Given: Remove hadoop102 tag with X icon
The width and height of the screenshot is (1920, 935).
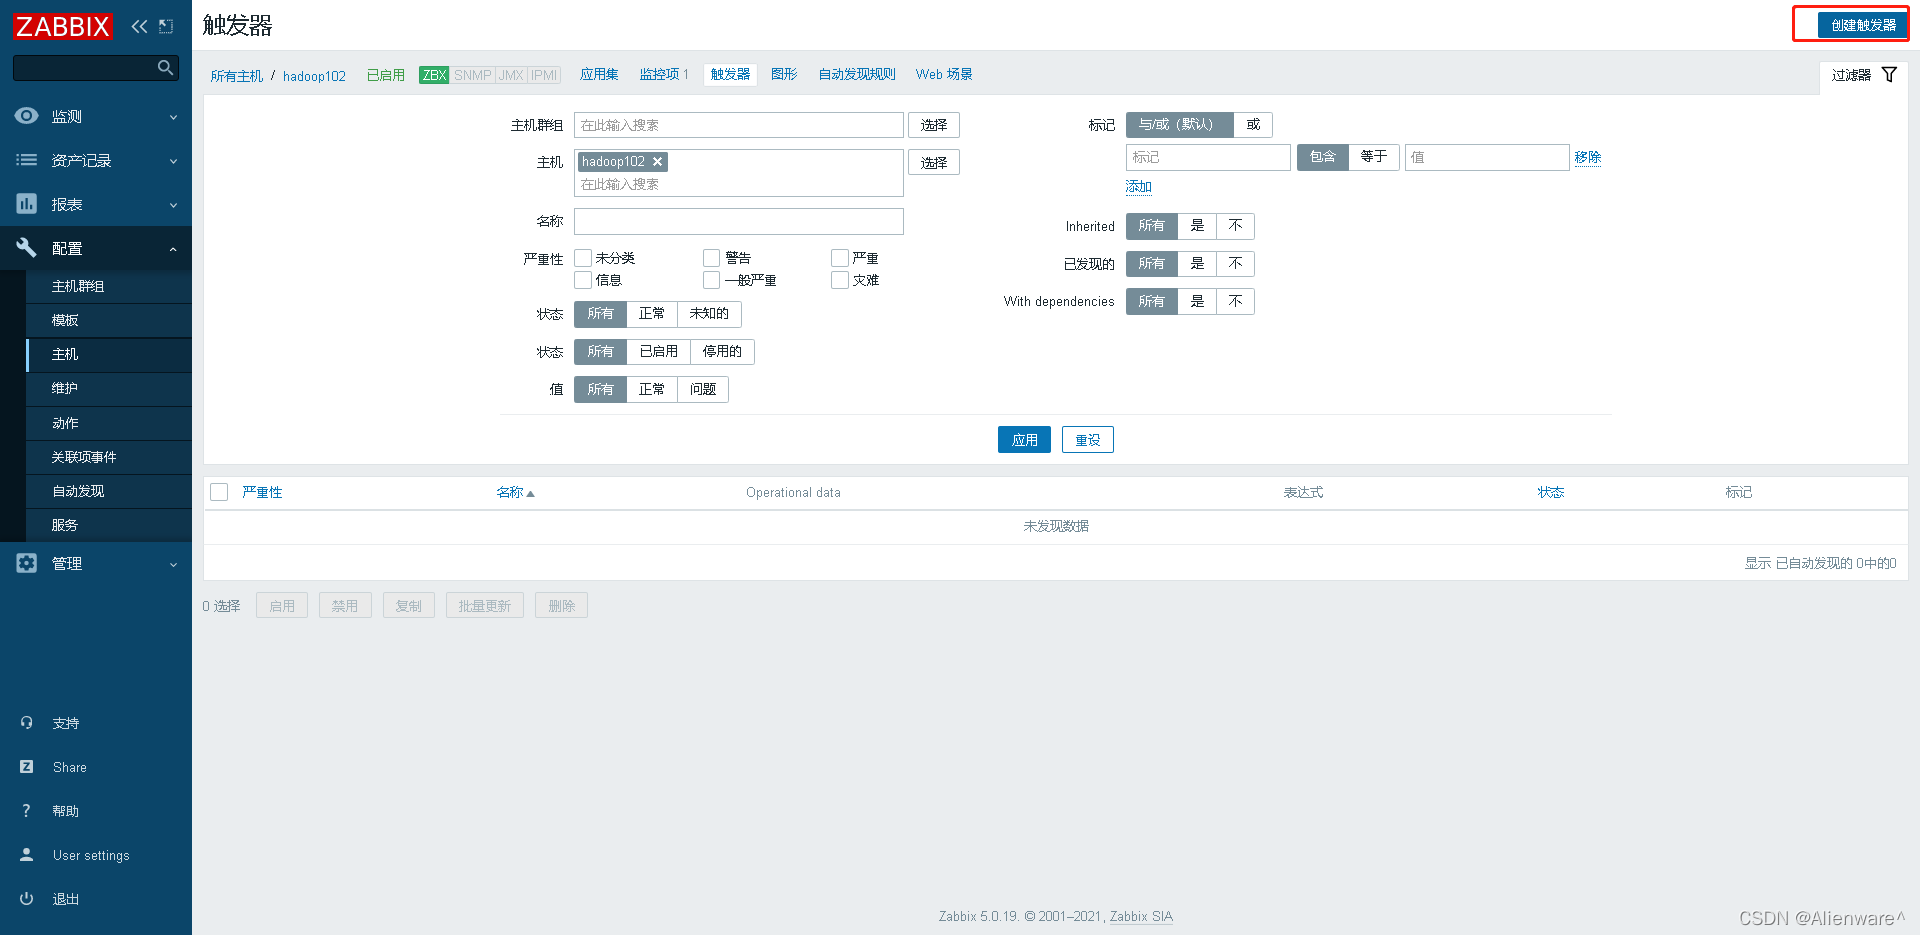Looking at the screenshot, I should click(657, 162).
